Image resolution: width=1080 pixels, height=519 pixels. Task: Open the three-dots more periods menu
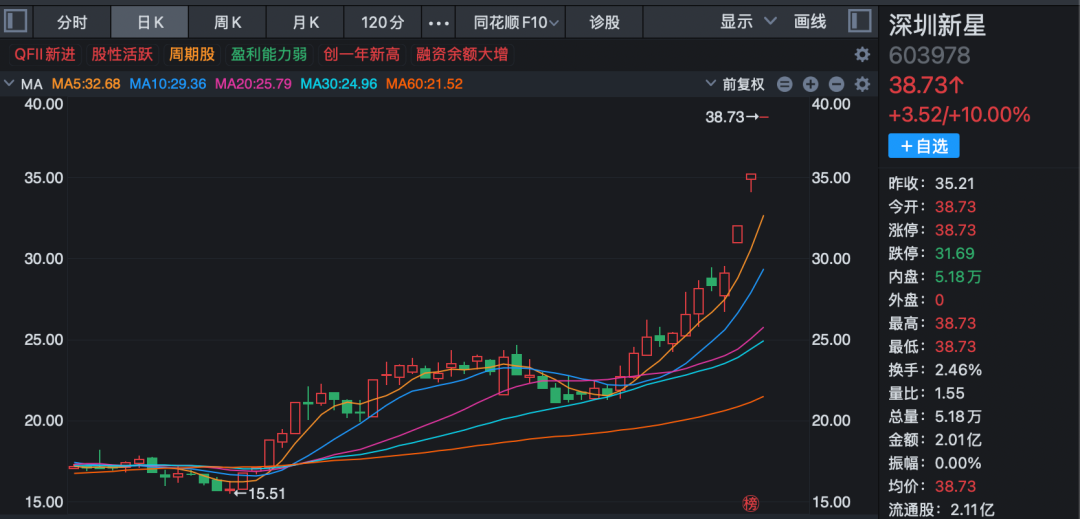click(438, 21)
